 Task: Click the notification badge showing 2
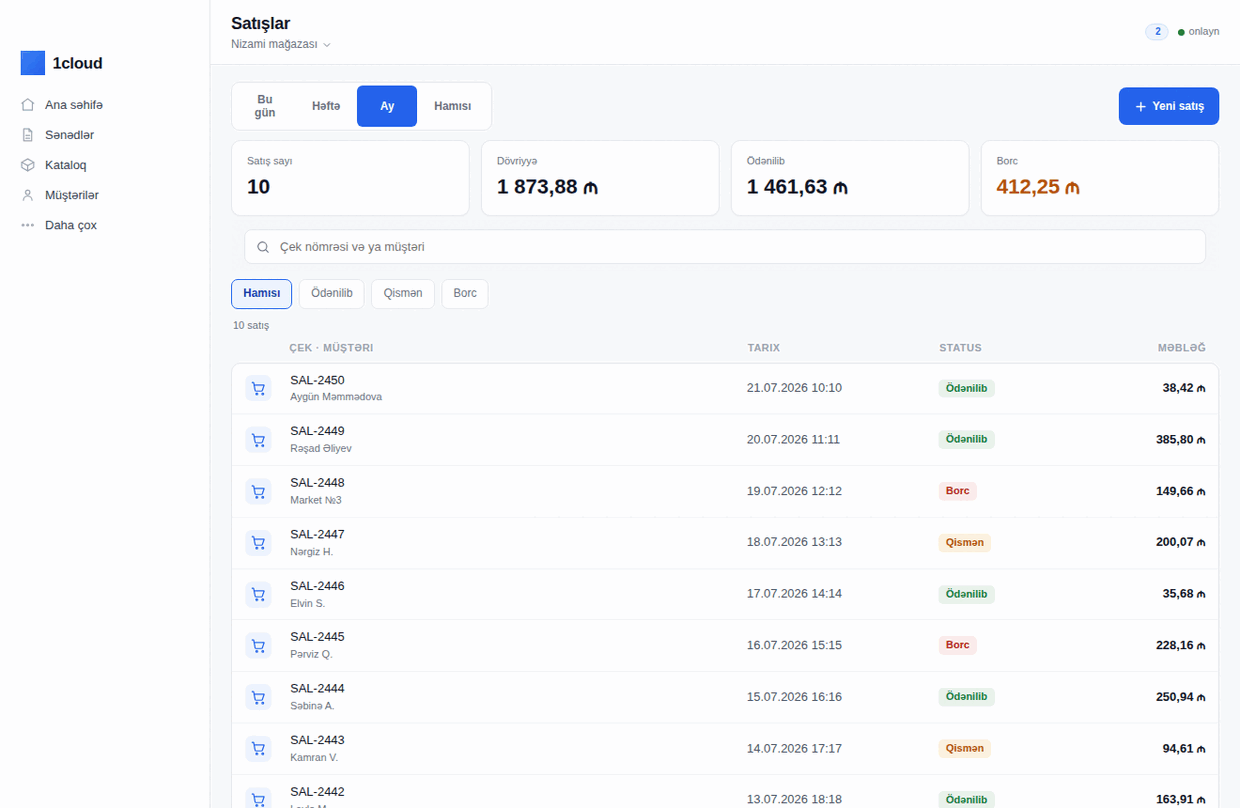pyautogui.click(x=1157, y=32)
